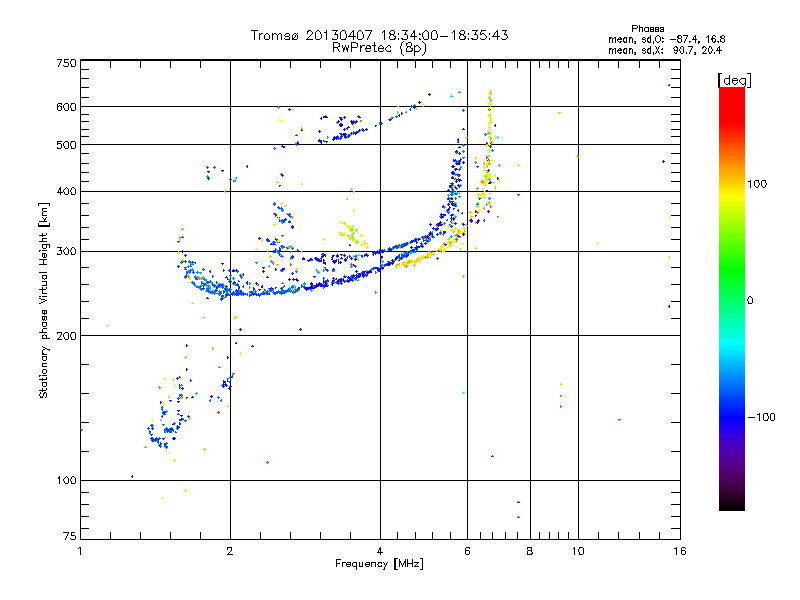This screenshot has width=800, height=600.
Task: Click the y-axis tick label '400'
Action: [66, 191]
